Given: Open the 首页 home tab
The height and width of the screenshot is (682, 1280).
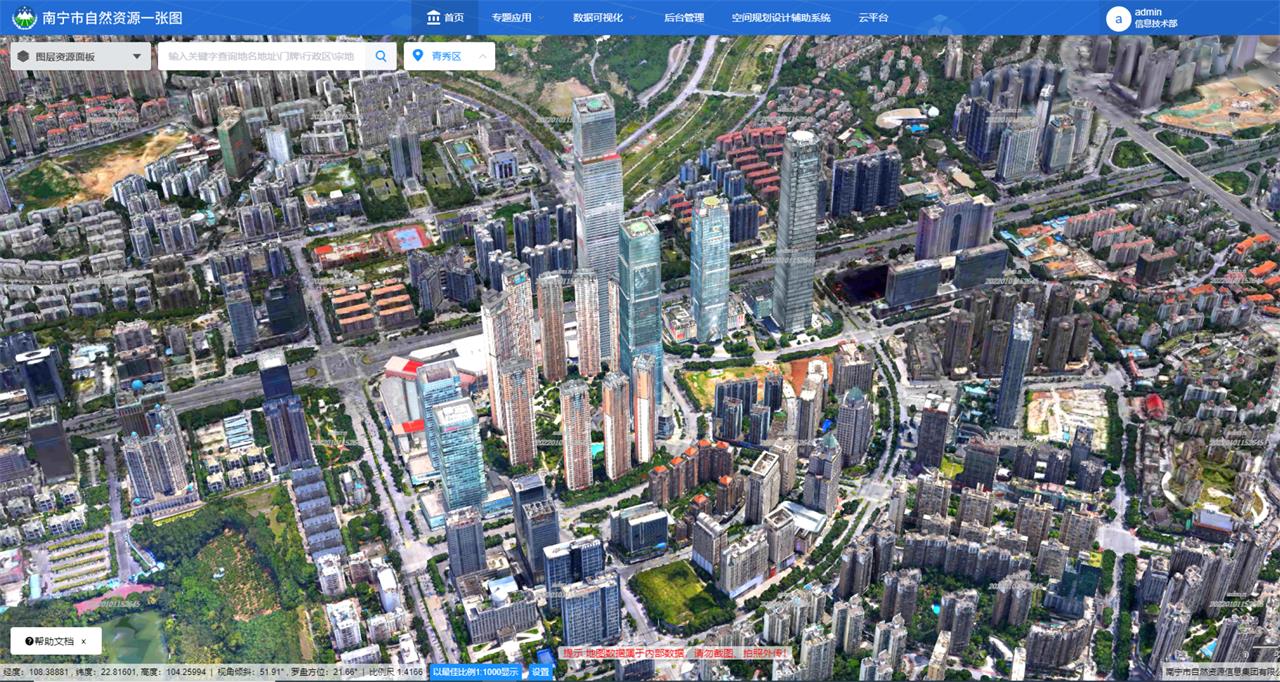Looking at the screenshot, I should [445, 18].
